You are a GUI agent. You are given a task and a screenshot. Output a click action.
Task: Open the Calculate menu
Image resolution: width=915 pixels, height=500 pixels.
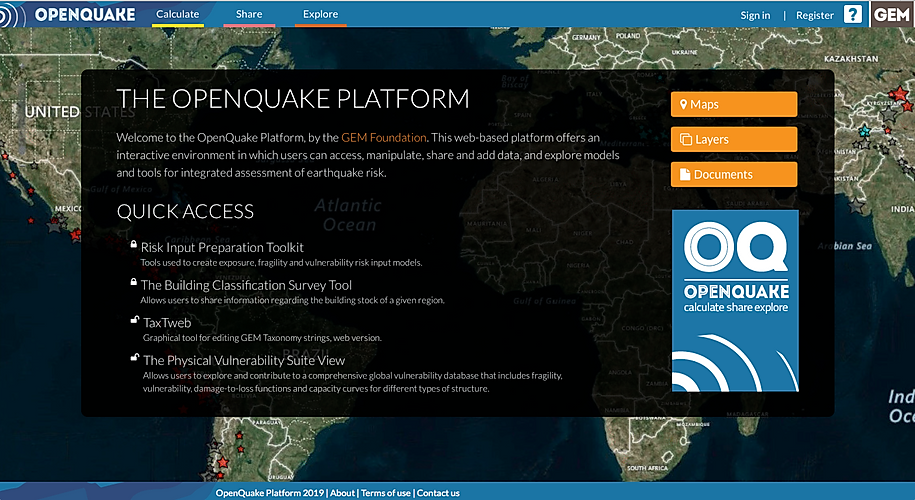coord(177,14)
